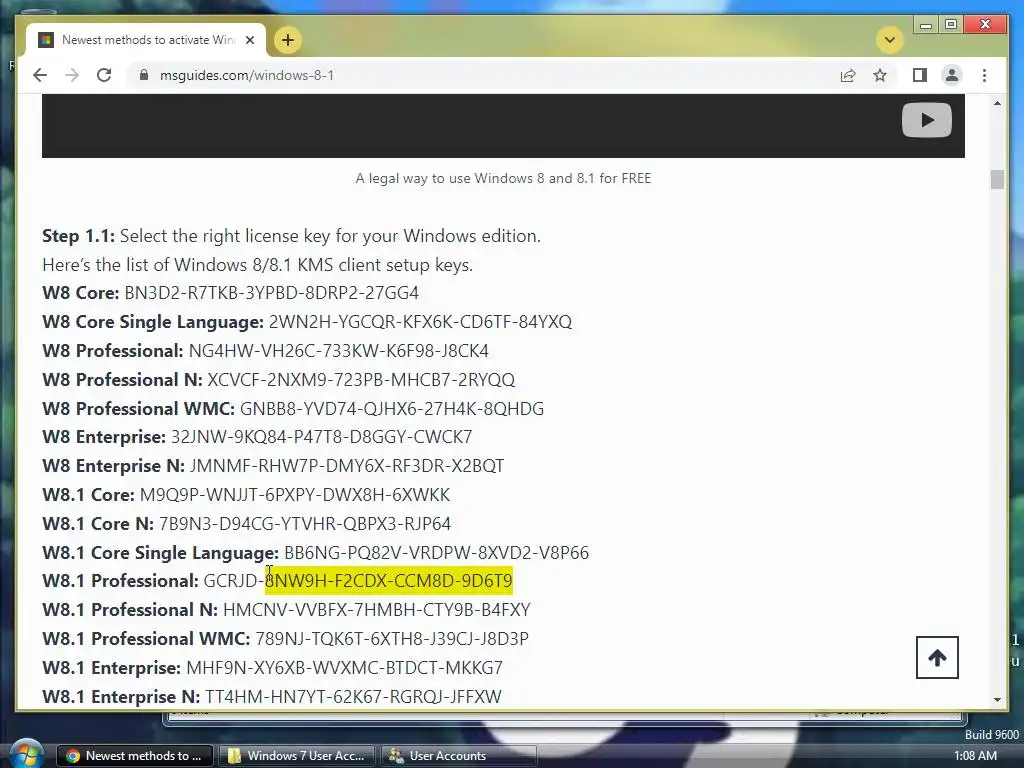Switch to Chrome taskbar button
Viewport: 1024px width, 768px height.
pos(135,756)
